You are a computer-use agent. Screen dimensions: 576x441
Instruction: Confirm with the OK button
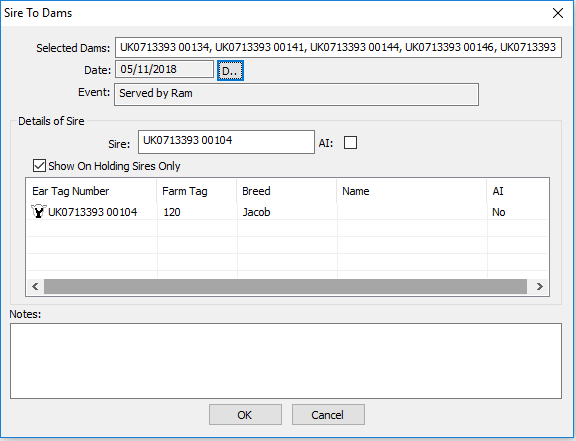coord(245,415)
